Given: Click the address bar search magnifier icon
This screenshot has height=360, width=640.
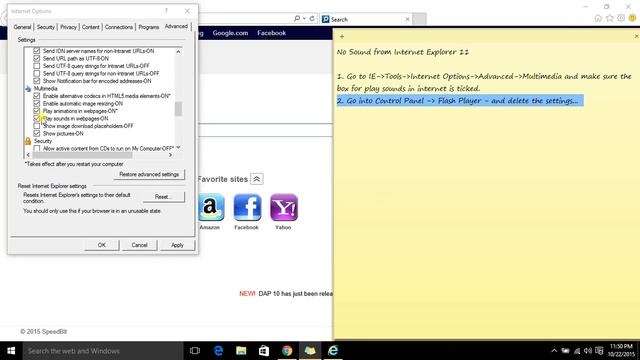Looking at the screenshot, I should click(x=297, y=18).
